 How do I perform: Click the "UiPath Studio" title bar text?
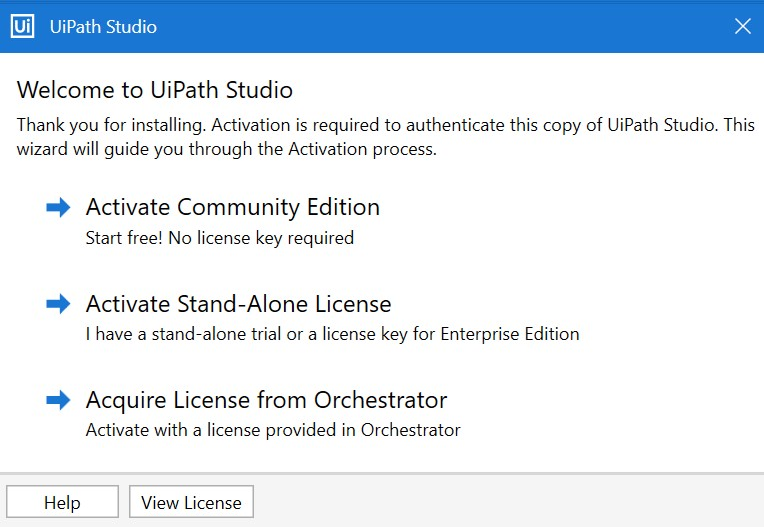(103, 26)
